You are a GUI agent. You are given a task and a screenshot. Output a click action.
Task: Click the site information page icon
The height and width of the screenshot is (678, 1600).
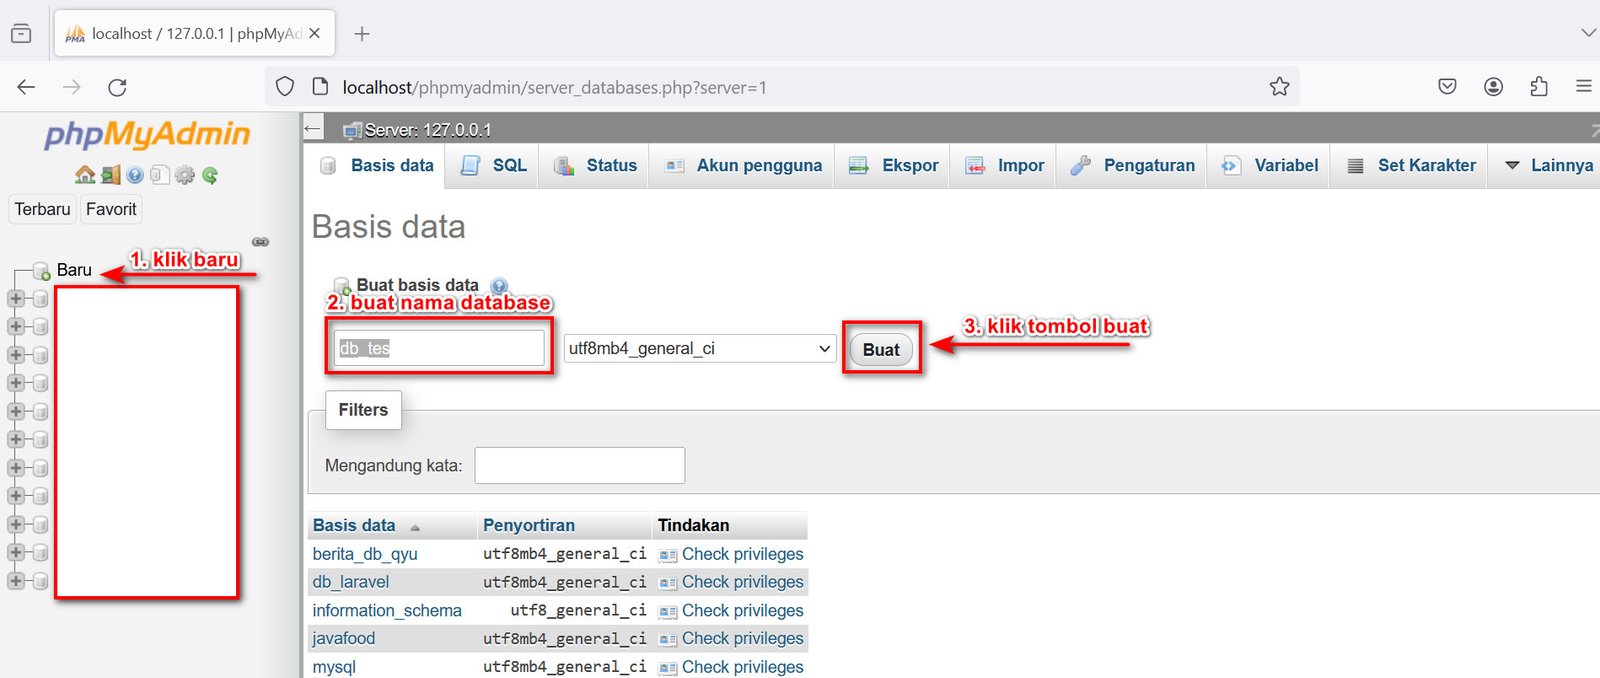click(320, 87)
